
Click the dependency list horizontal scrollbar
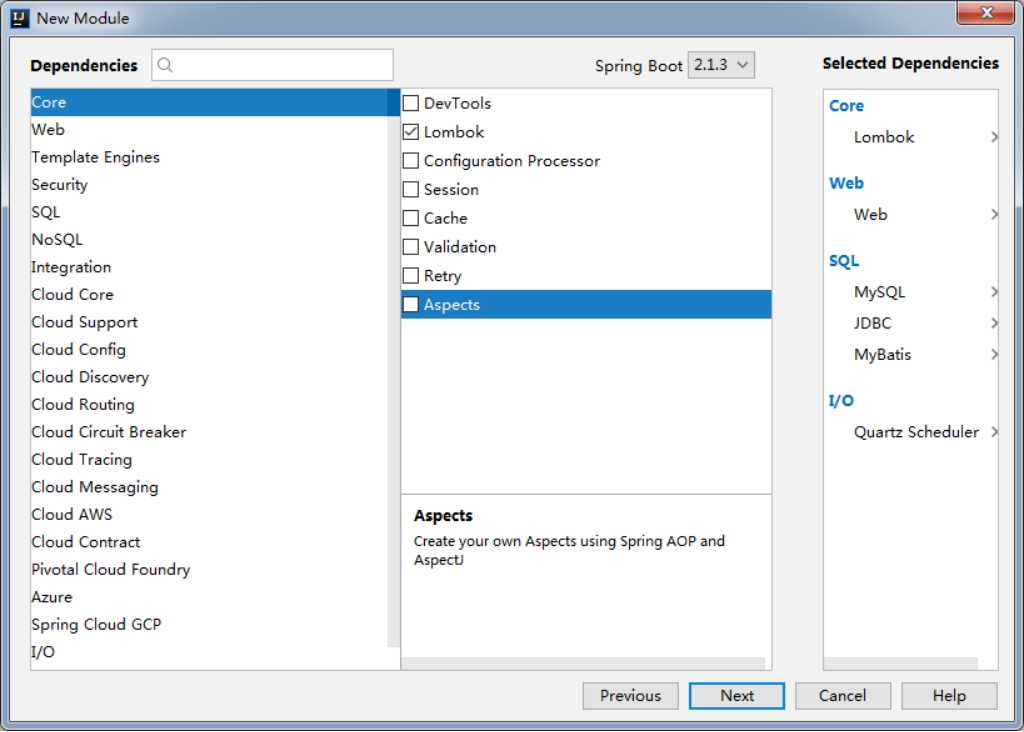pyautogui.click(x=583, y=663)
